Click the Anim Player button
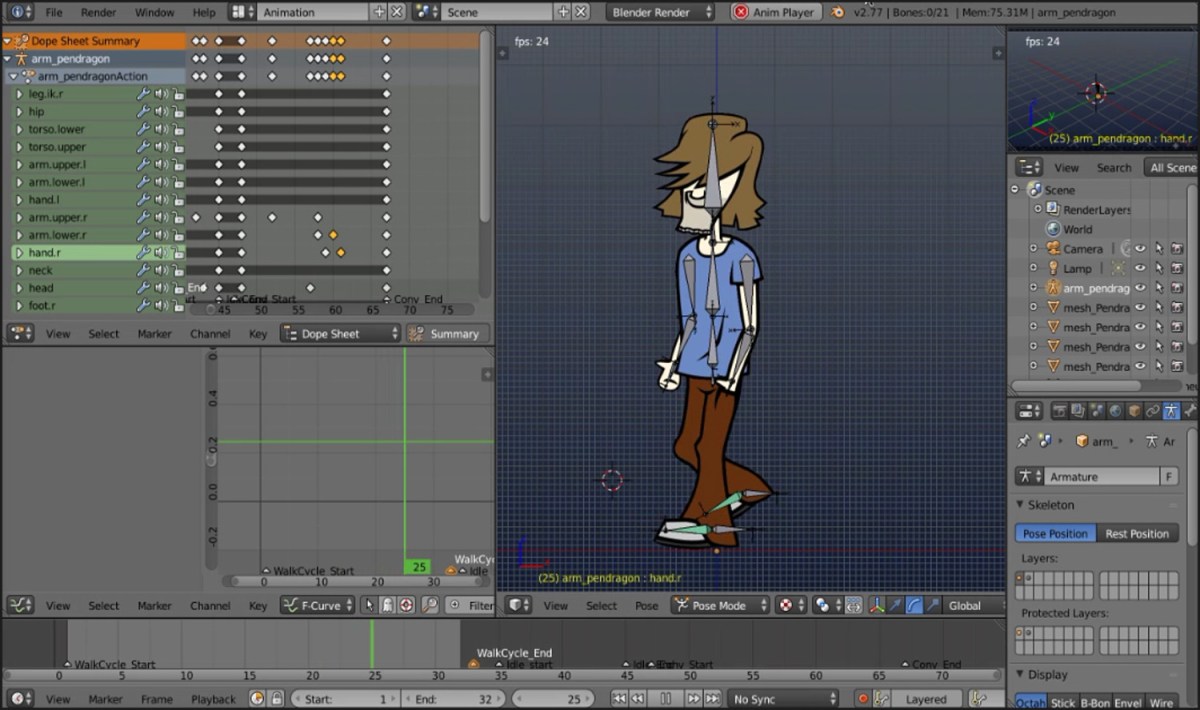1200x710 pixels. tap(775, 12)
